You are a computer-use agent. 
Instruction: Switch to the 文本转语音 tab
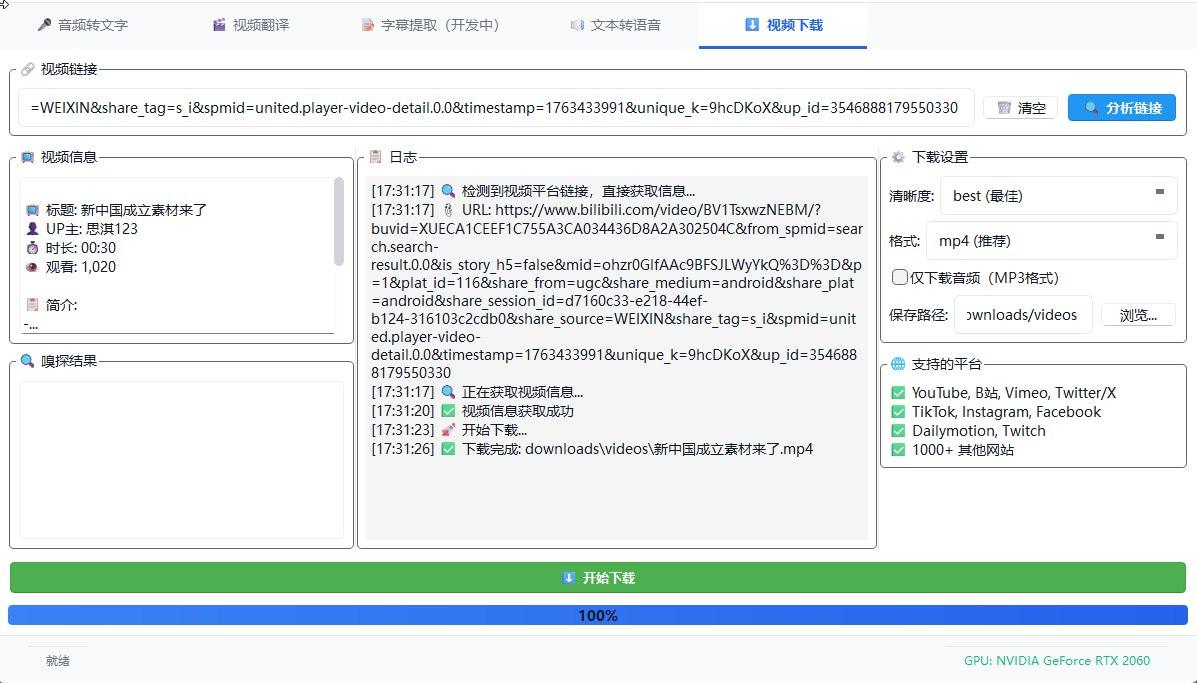(615, 25)
